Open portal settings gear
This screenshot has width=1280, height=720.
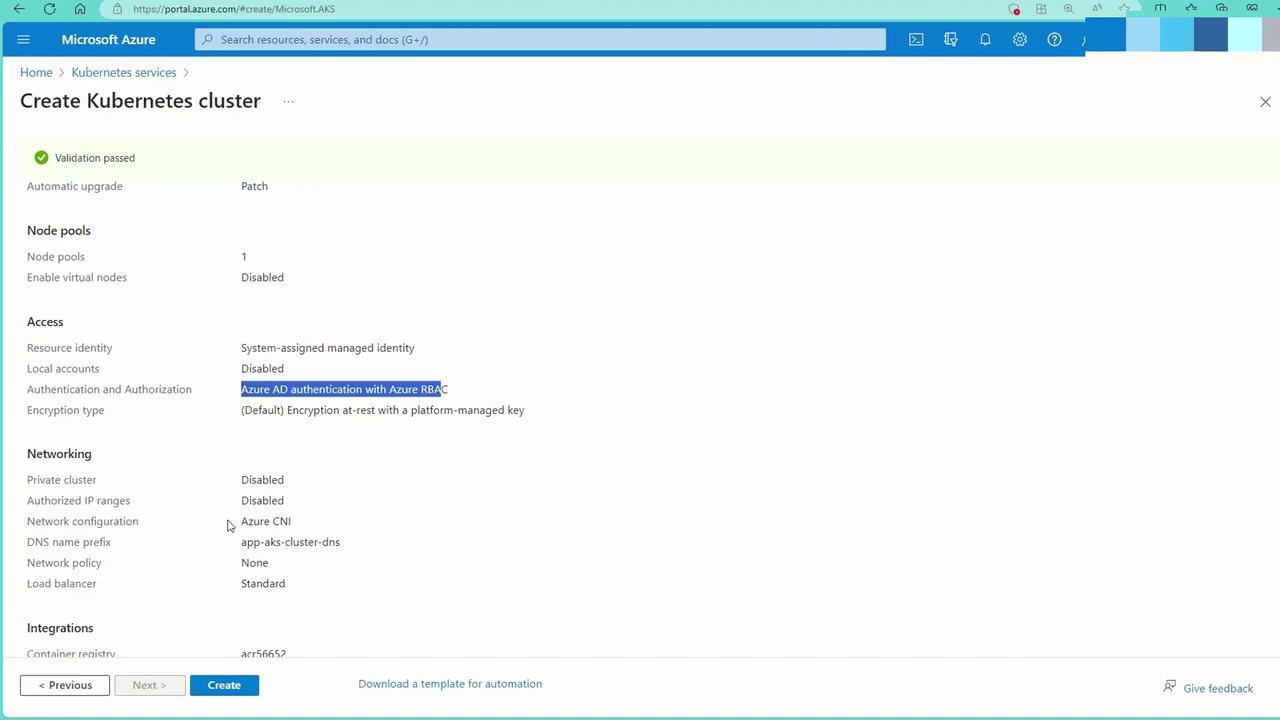click(1020, 40)
